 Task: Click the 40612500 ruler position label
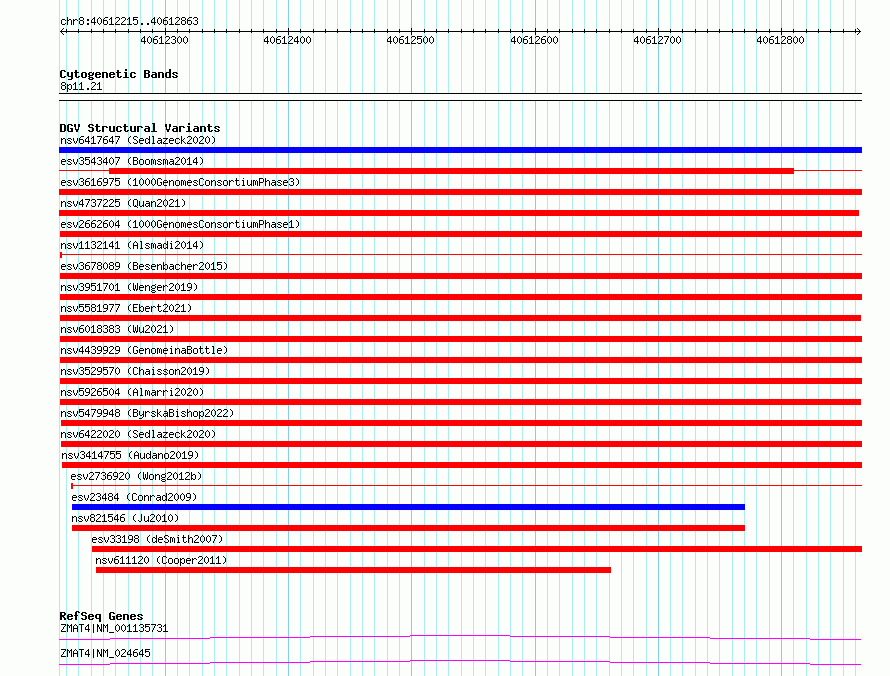pos(410,40)
